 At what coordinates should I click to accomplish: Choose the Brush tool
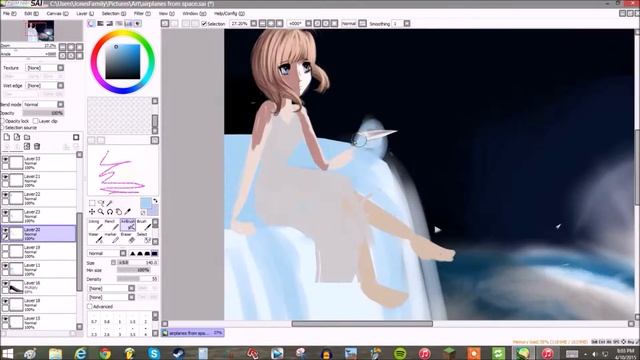click(x=144, y=225)
